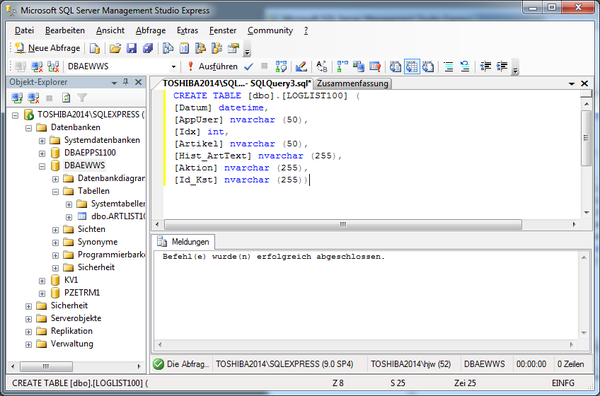Open the Community menu

(270, 31)
